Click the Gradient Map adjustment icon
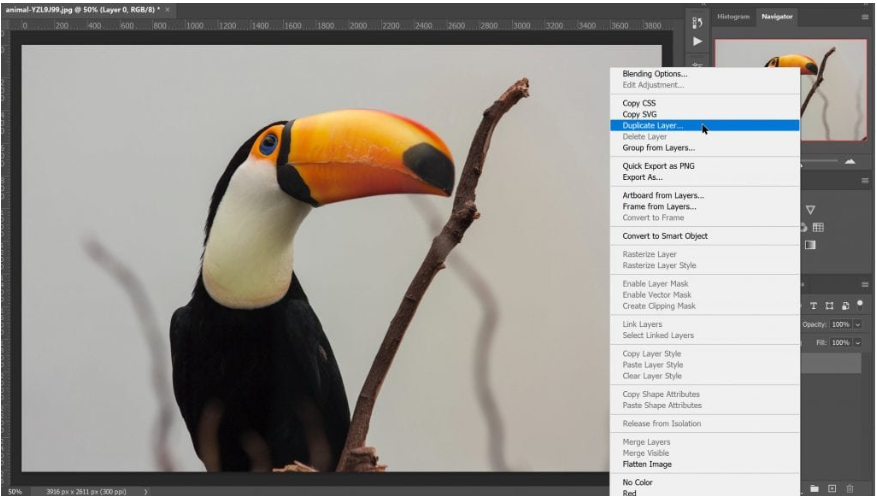This screenshot has height=496, width=877. pos(810,245)
